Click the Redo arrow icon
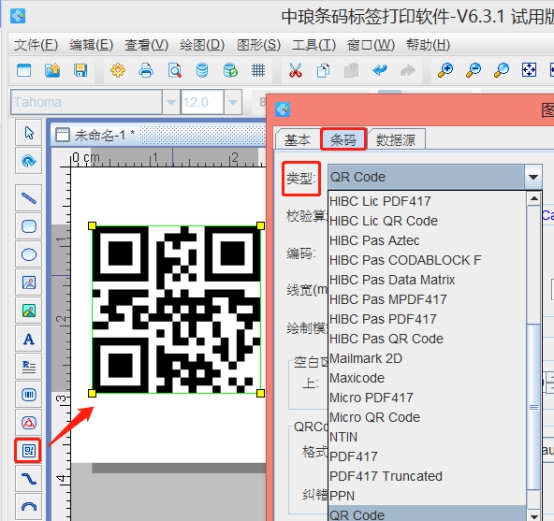 tap(408, 70)
